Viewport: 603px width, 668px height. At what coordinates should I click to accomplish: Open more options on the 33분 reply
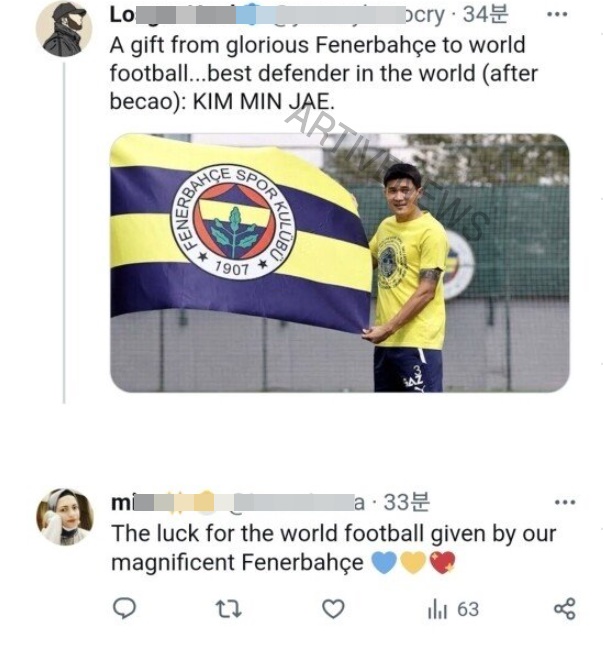click(x=565, y=502)
